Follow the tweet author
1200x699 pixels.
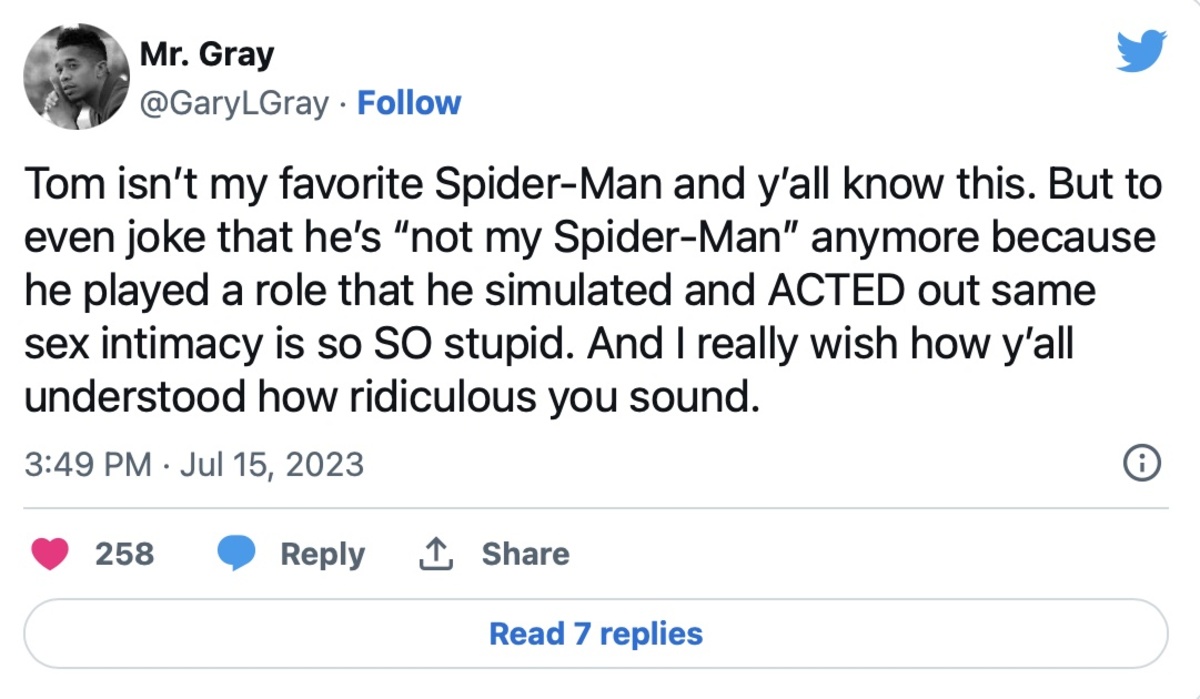coord(409,103)
